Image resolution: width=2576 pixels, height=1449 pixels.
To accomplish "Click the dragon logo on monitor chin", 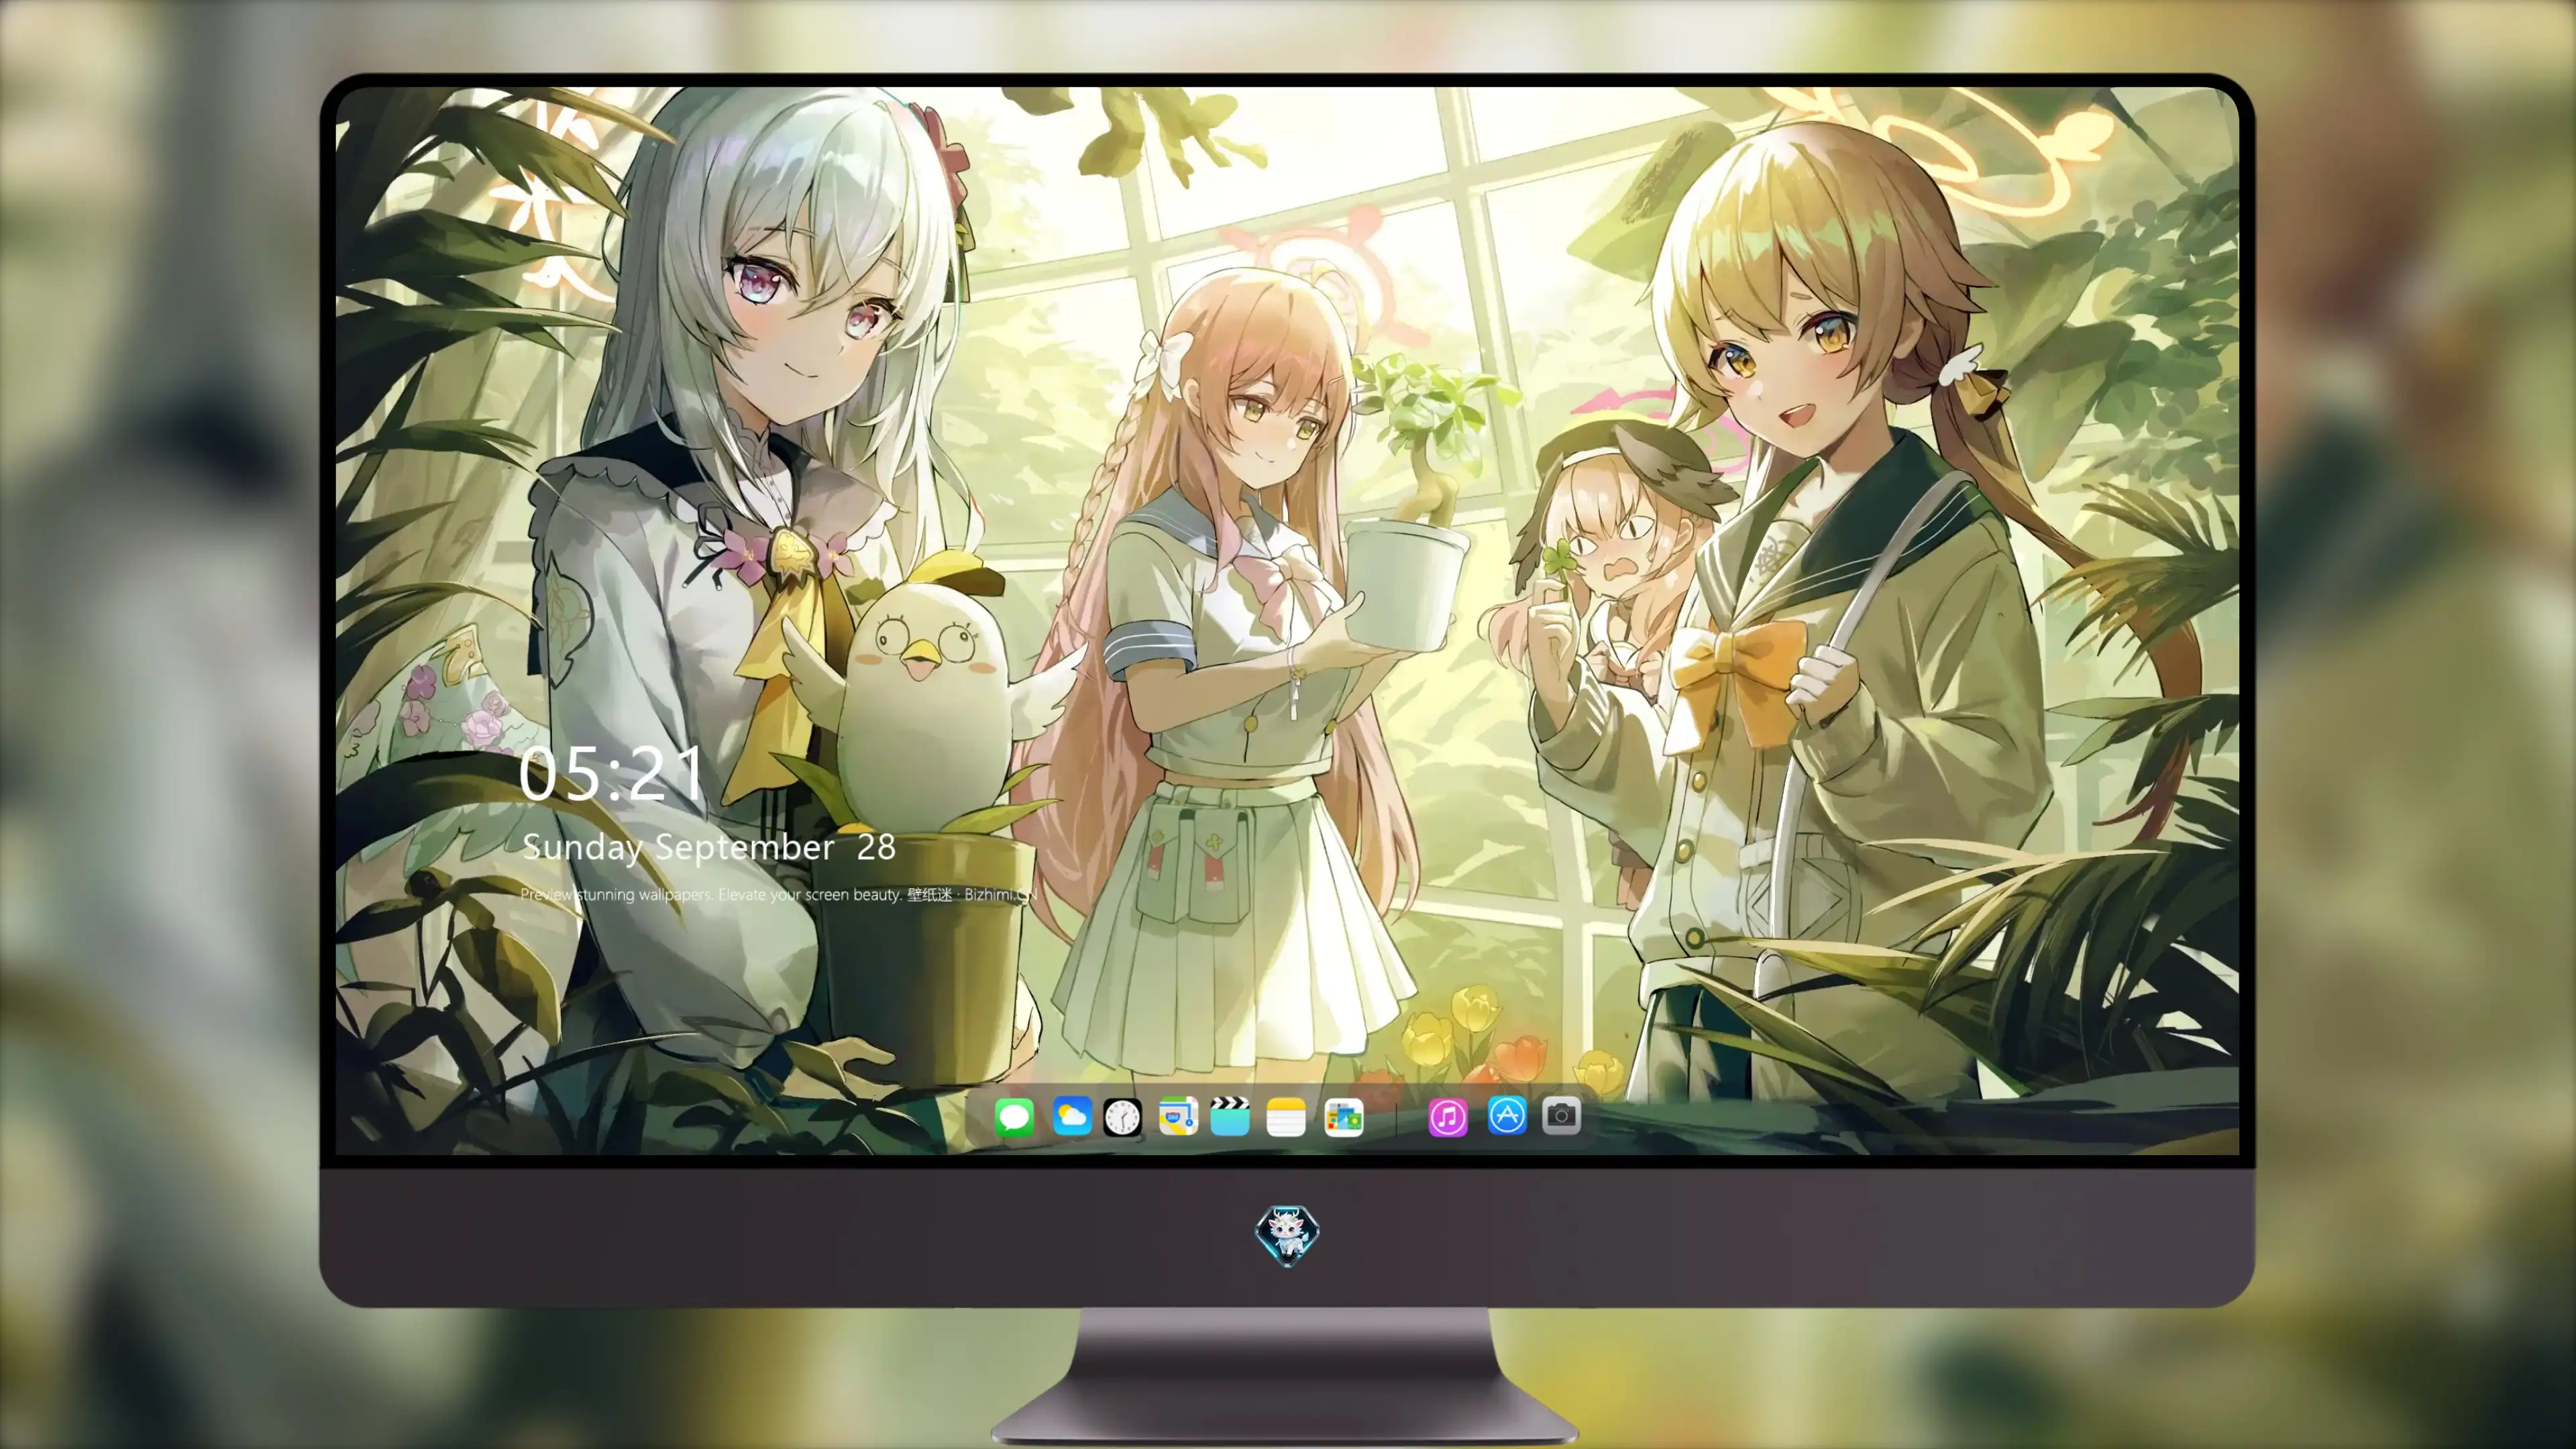I will coord(1287,1235).
